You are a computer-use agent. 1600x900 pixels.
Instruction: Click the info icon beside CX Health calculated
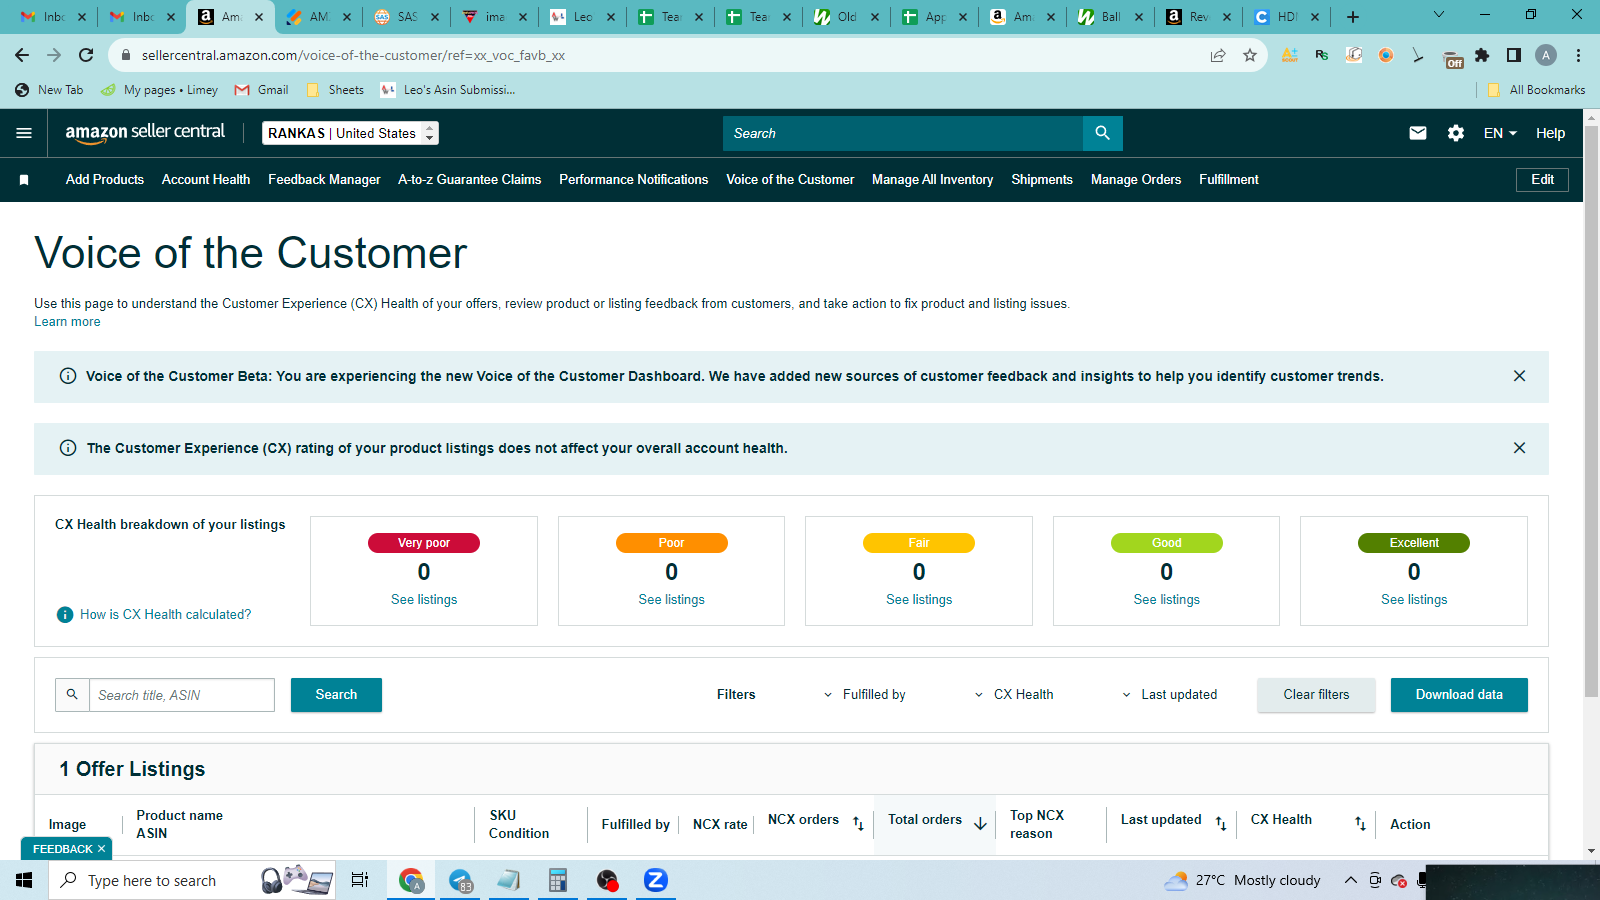pyautogui.click(x=65, y=615)
